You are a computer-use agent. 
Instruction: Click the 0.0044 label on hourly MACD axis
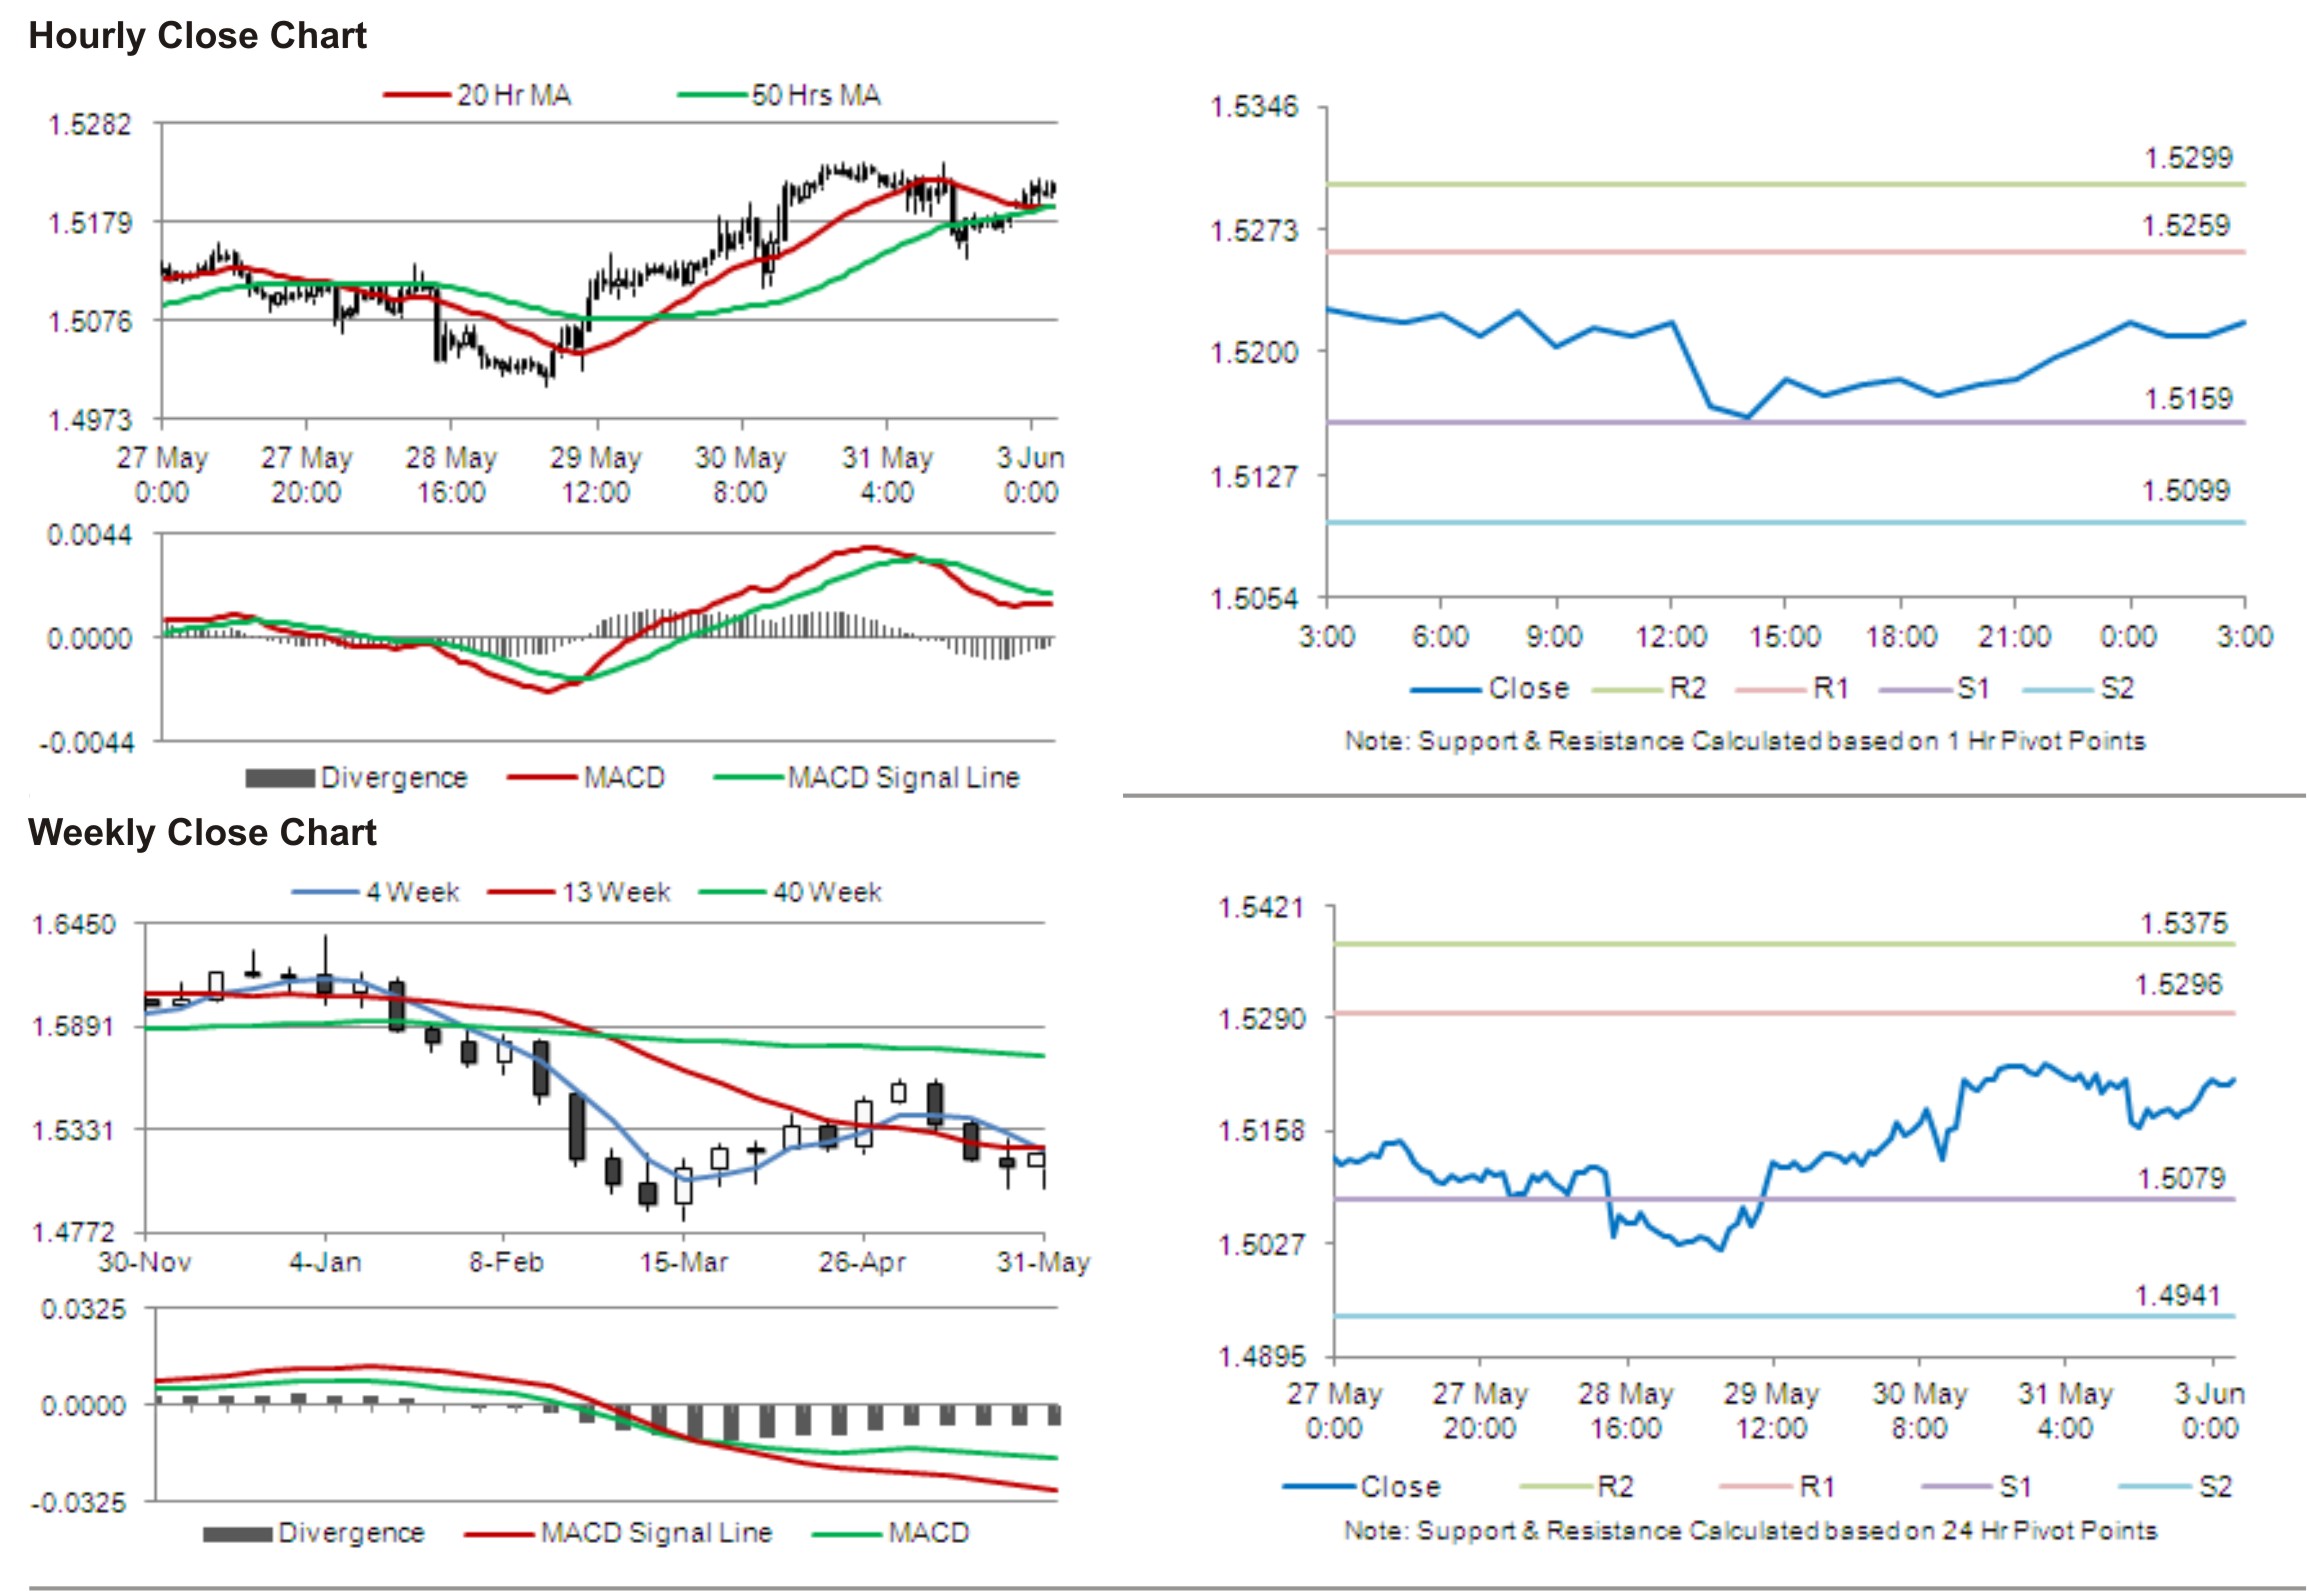(90, 535)
